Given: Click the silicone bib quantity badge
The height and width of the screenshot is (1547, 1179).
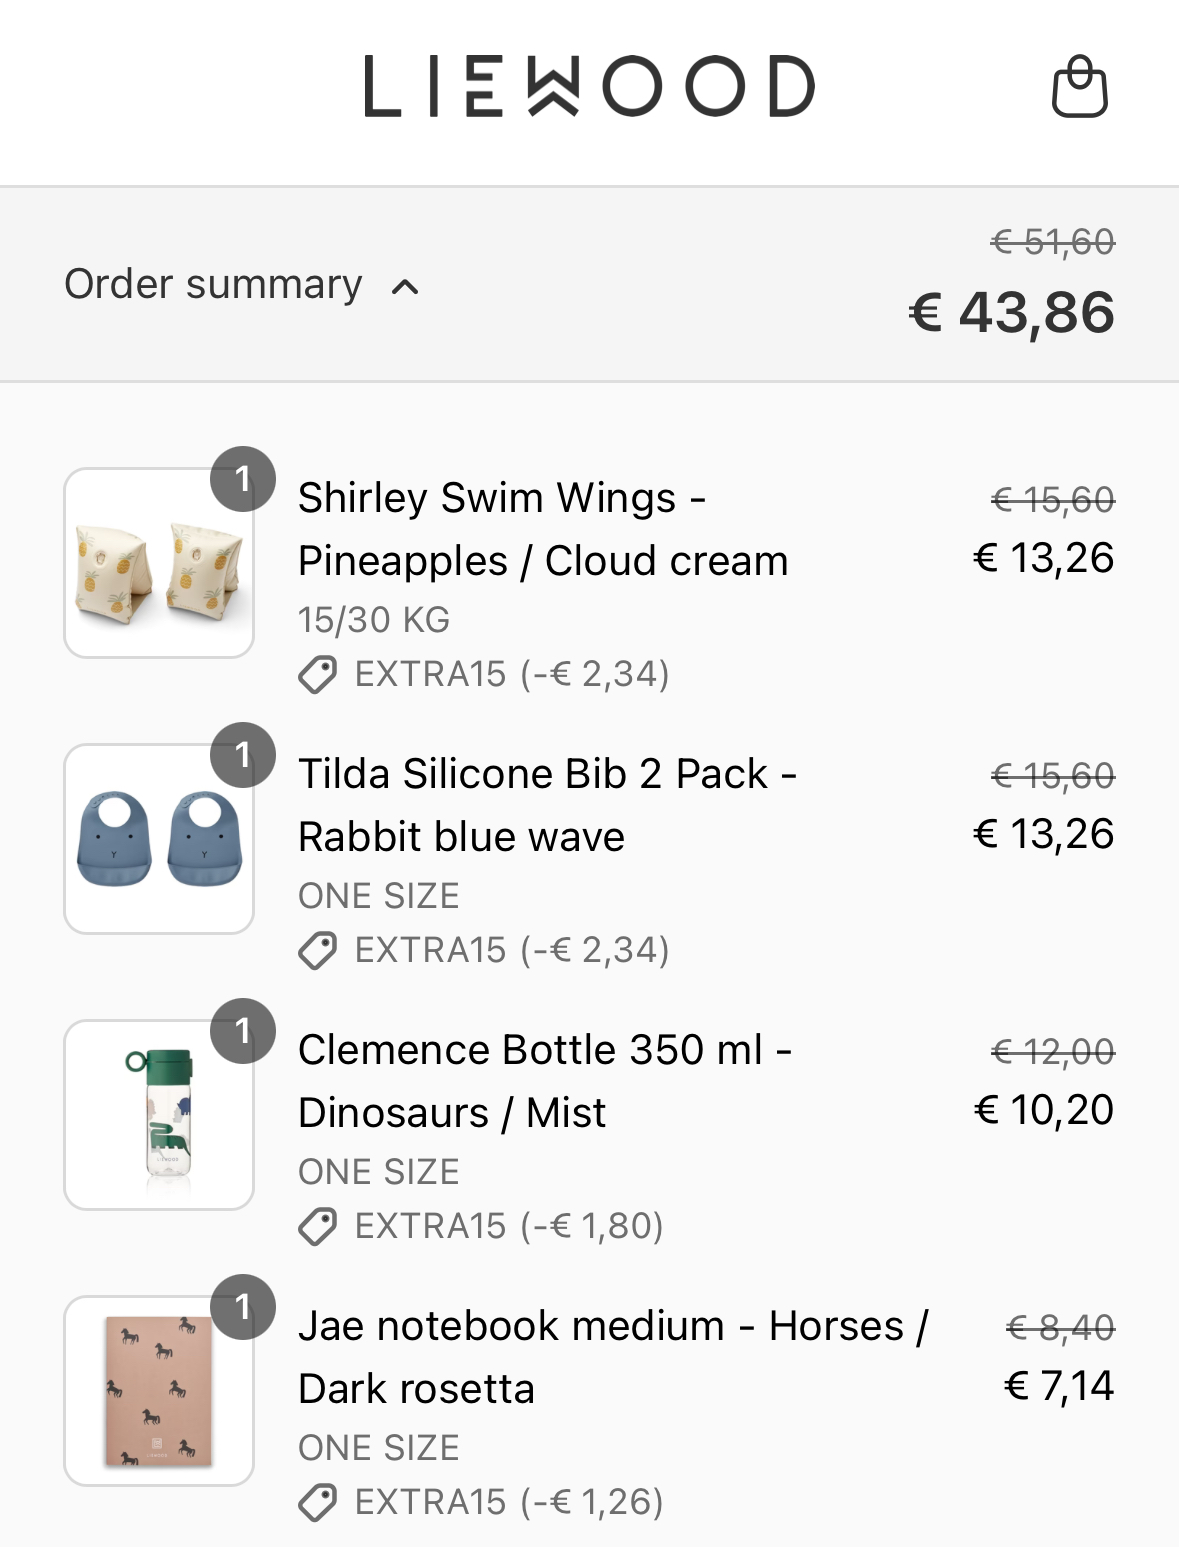Looking at the screenshot, I should [242, 755].
